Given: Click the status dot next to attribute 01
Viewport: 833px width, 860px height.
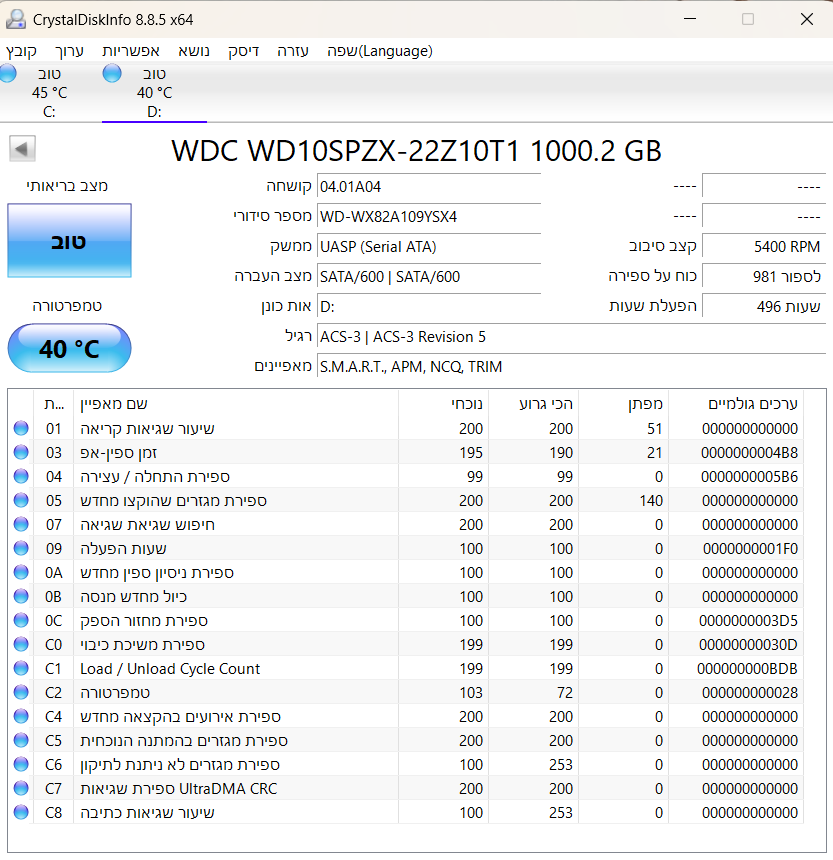Looking at the screenshot, I should 22,428.
